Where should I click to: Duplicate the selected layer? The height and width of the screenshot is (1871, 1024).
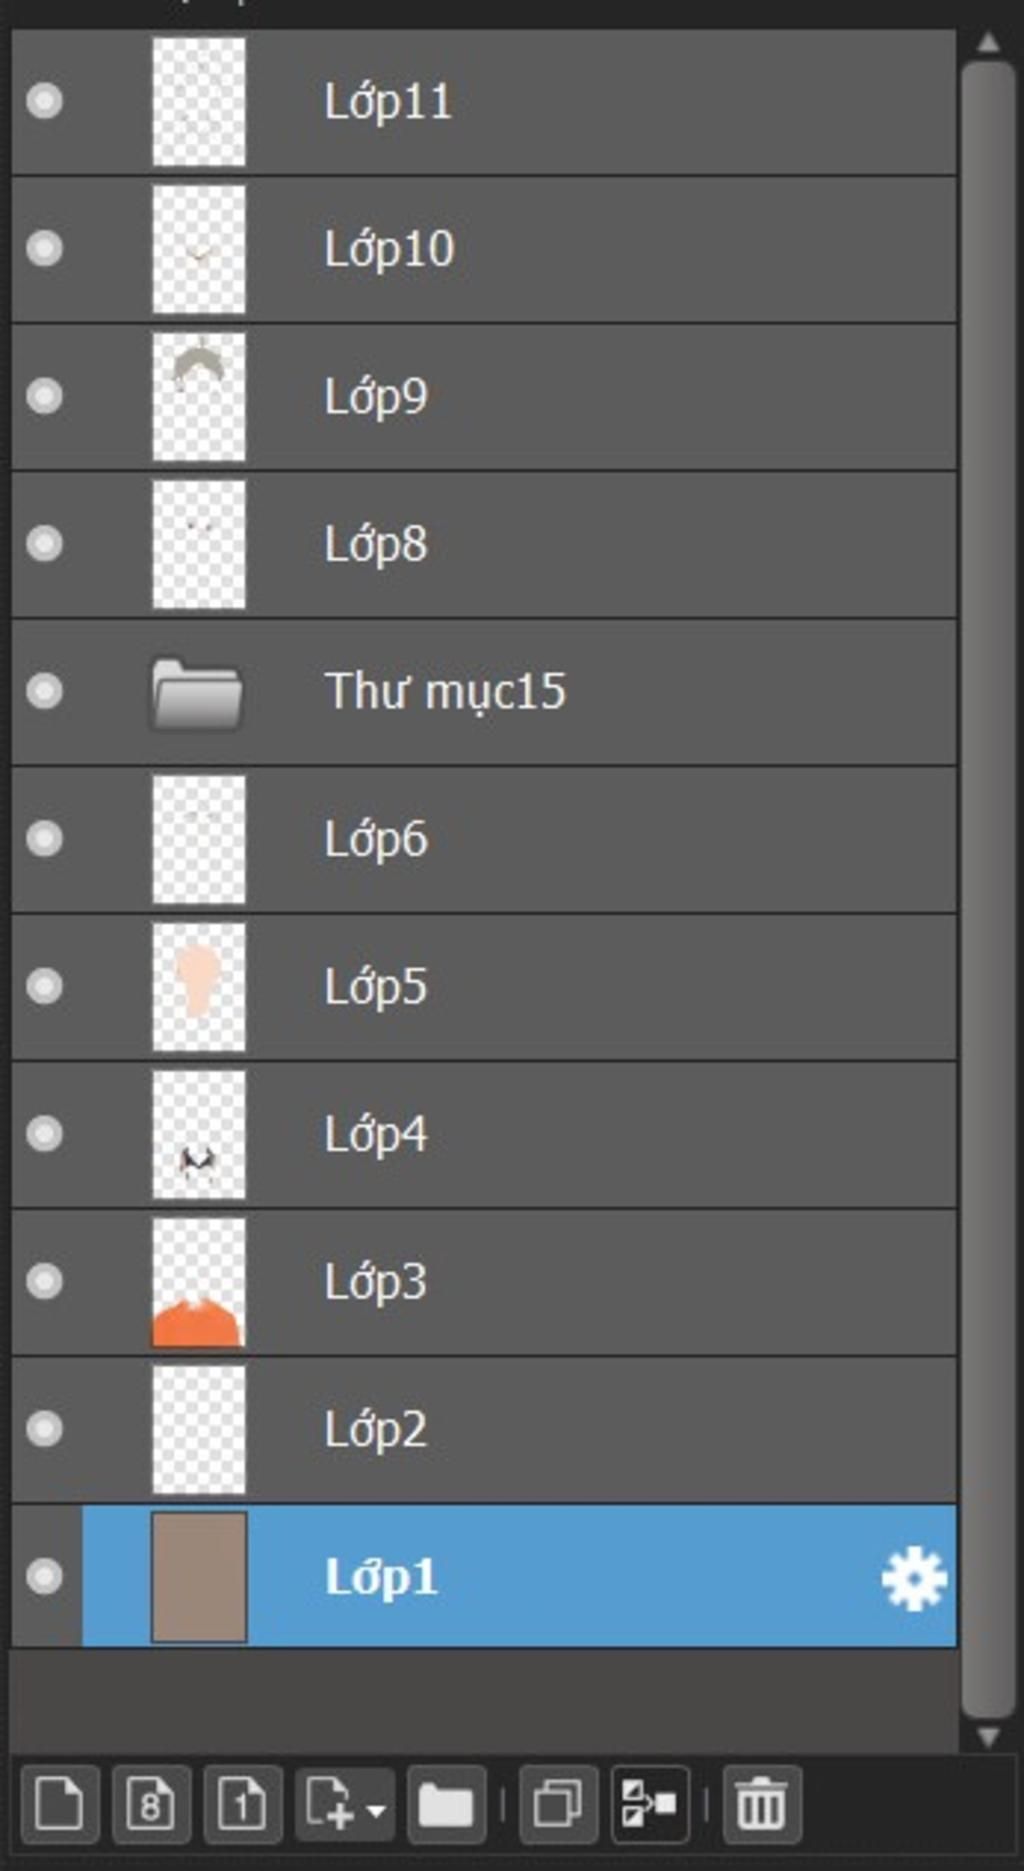click(559, 1805)
